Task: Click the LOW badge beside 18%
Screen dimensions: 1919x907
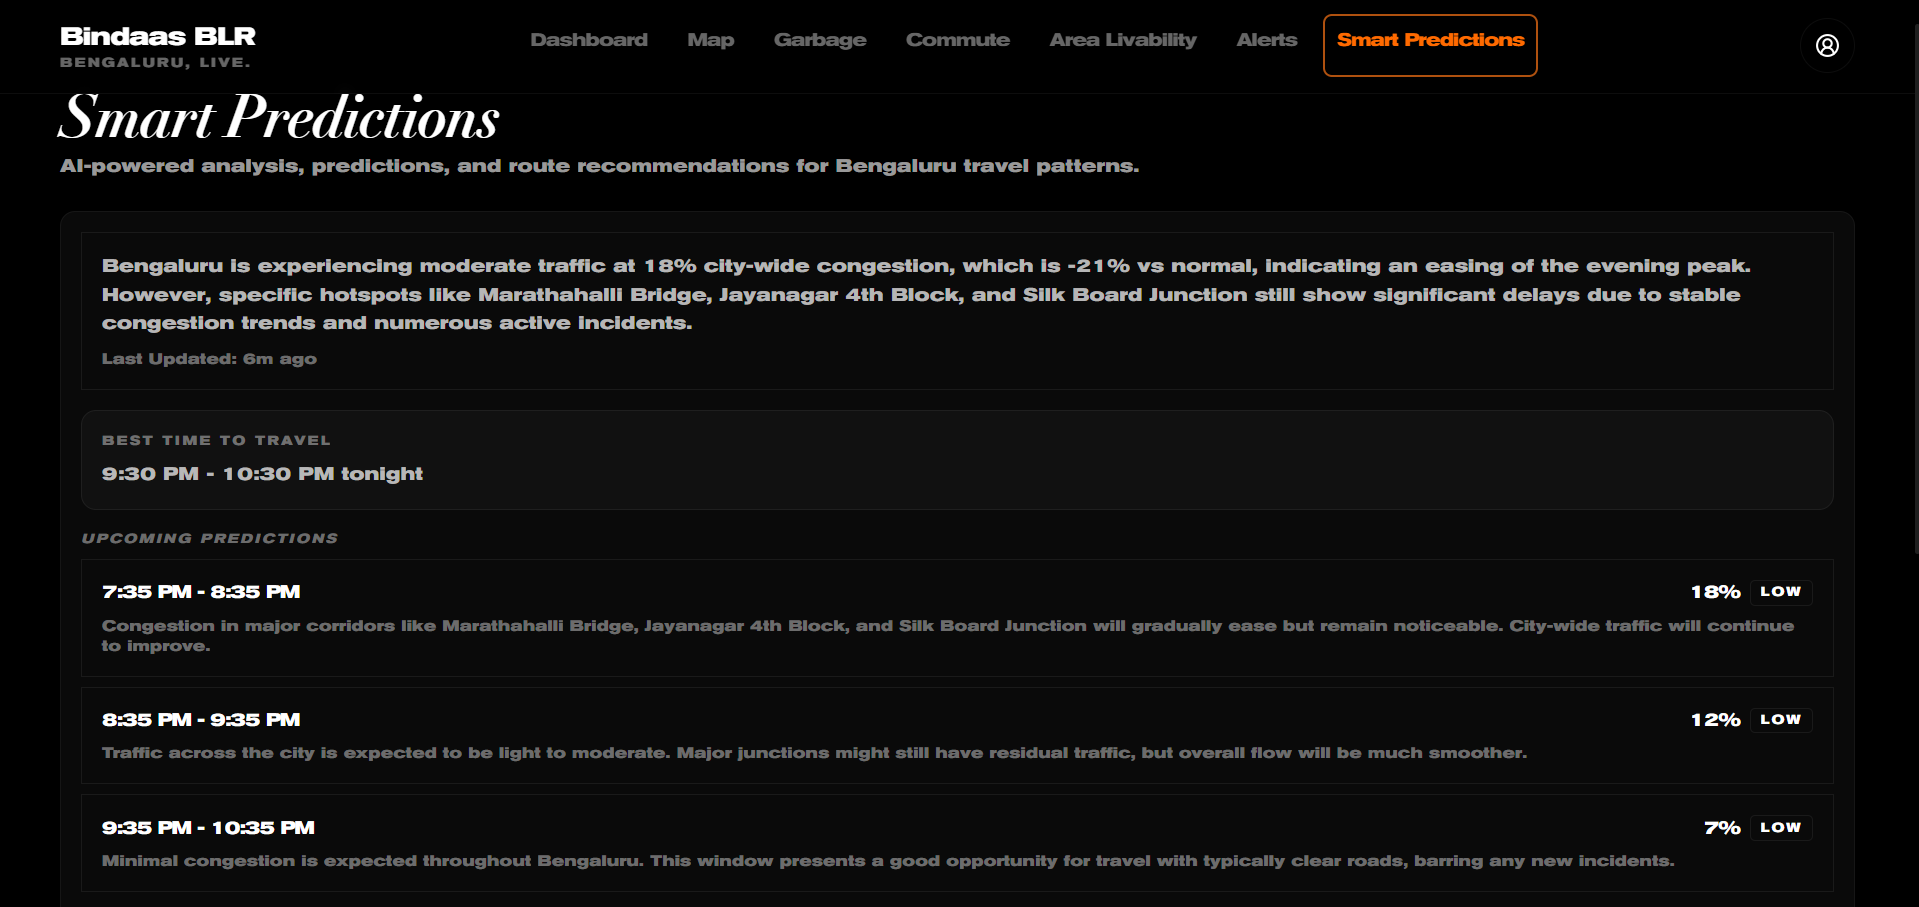Action: click(x=1780, y=592)
